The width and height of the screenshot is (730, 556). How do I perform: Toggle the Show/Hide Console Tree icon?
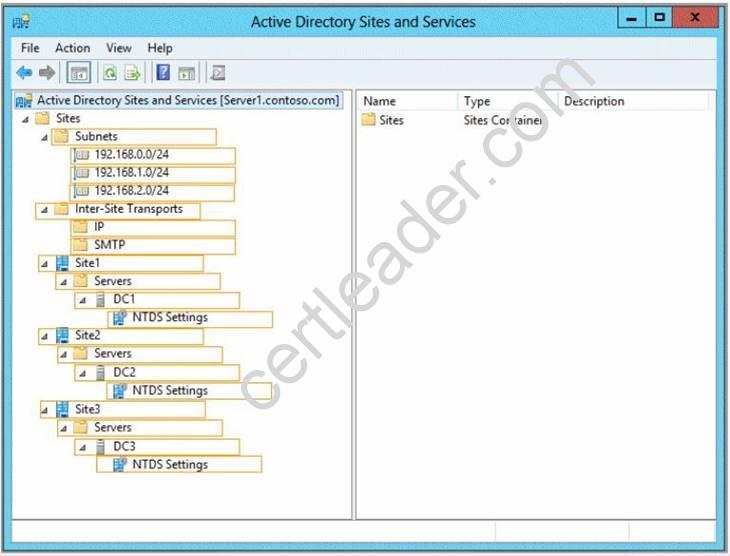coord(77,72)
